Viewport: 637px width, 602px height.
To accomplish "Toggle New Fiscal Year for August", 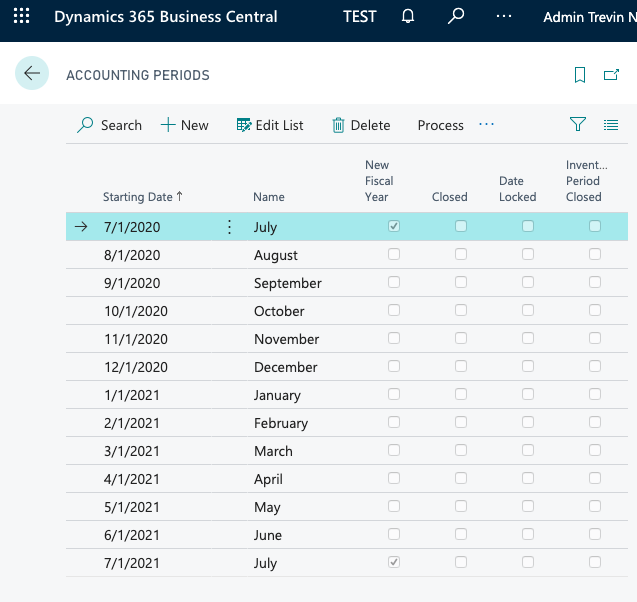I will click(x=394, y=255).
